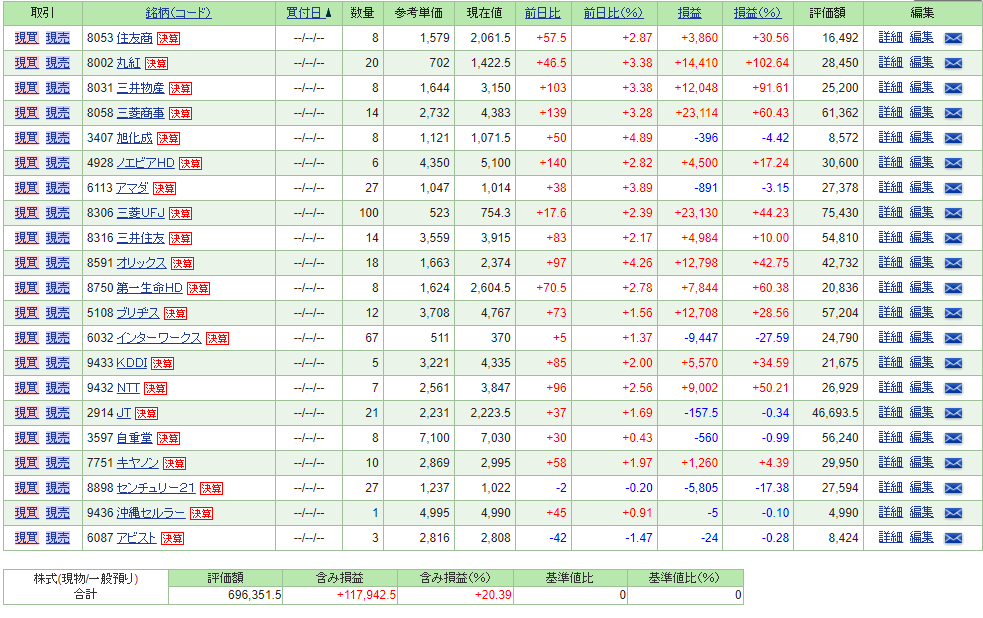The image size is (983, 618).
Task: Click the mail icon in 自重堂 row
Action: 953,438
